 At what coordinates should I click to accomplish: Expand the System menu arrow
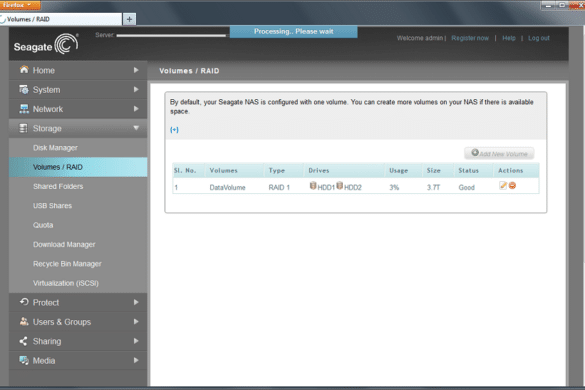coord(136,90)
